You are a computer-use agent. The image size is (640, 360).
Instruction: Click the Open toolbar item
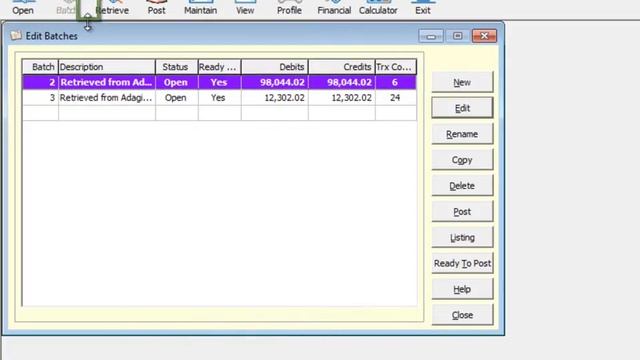click(x=23, y=8)
